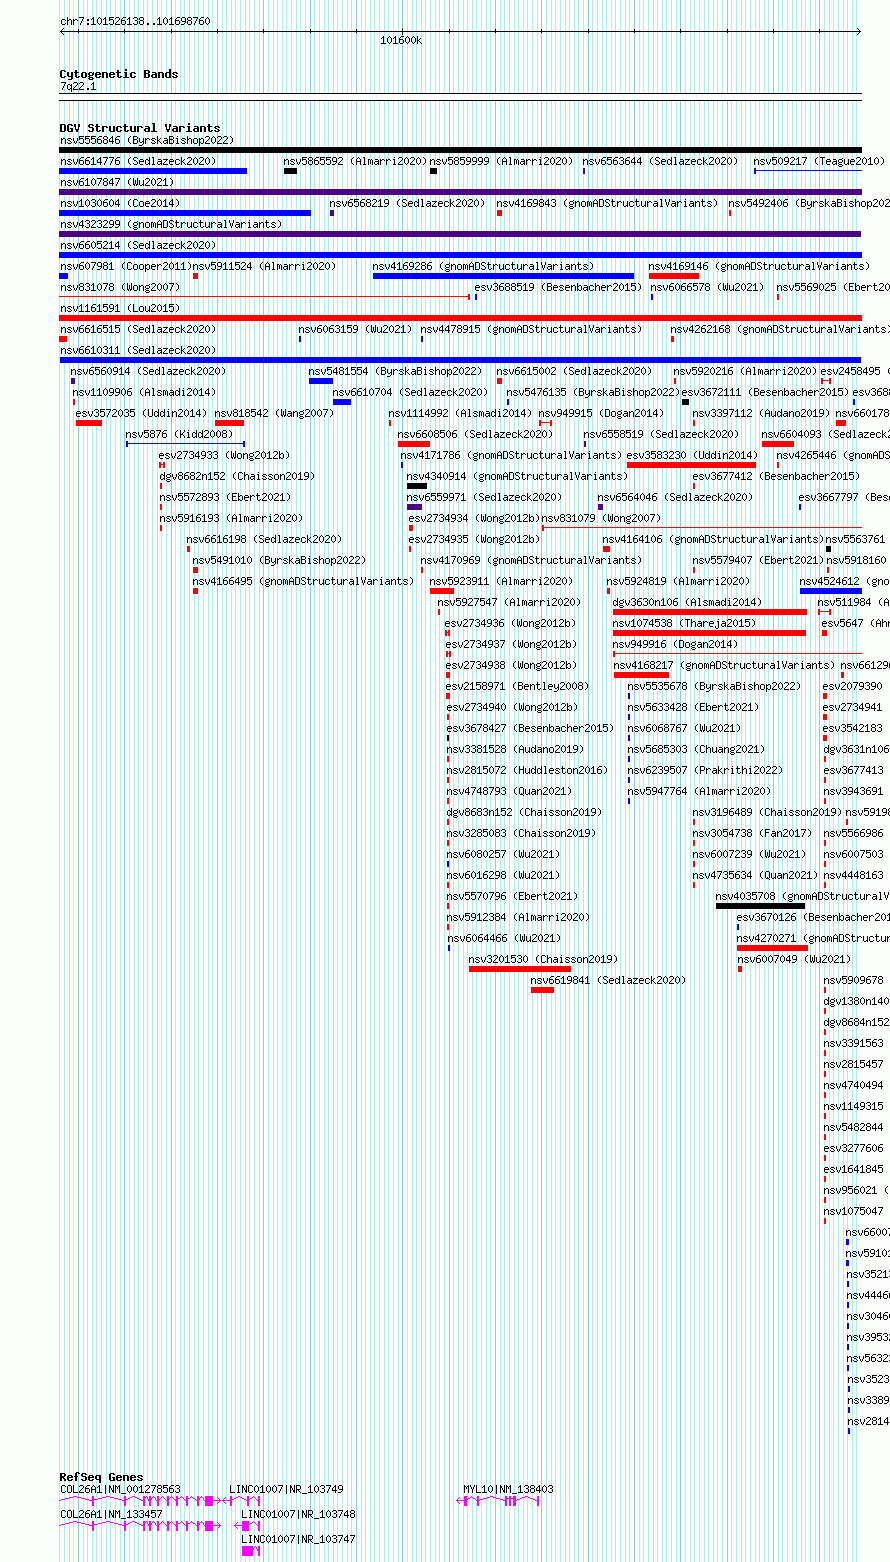Open transcript LINC01007|NR_103747

click(298, 1539)
